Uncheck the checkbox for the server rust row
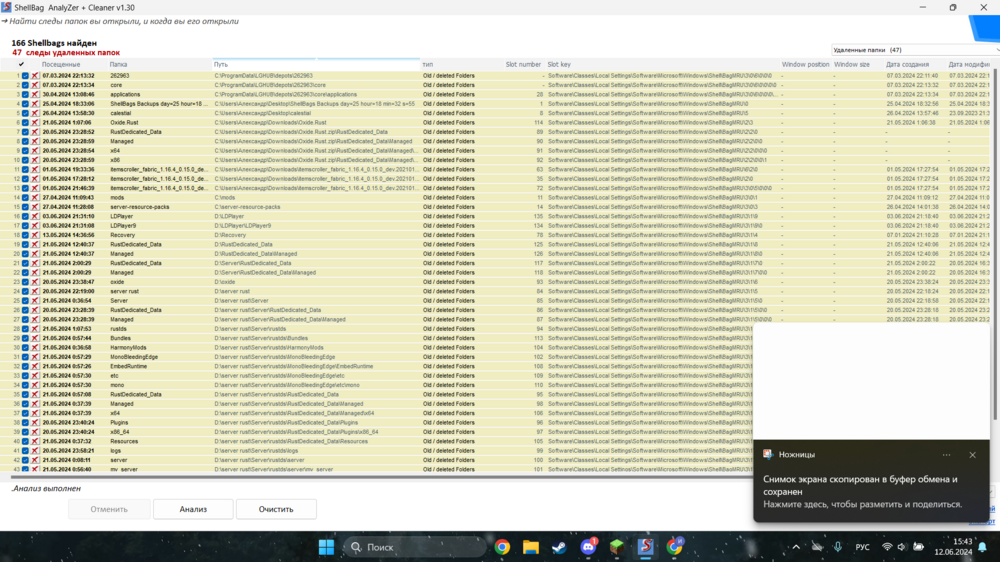1000x562 pixels. point(26,291)
